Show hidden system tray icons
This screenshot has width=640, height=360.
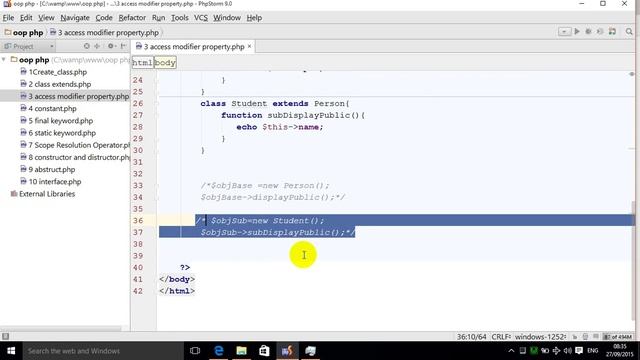pyautogui.click(x=511, y=351)
